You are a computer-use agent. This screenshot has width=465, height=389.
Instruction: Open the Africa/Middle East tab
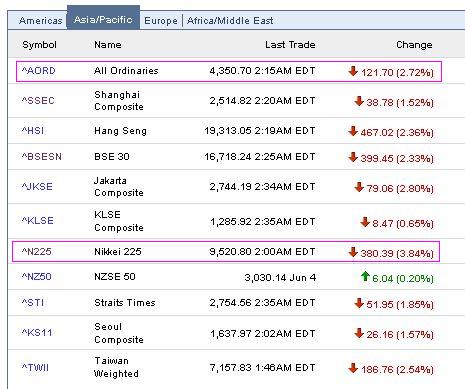click(x=230, y=21)
